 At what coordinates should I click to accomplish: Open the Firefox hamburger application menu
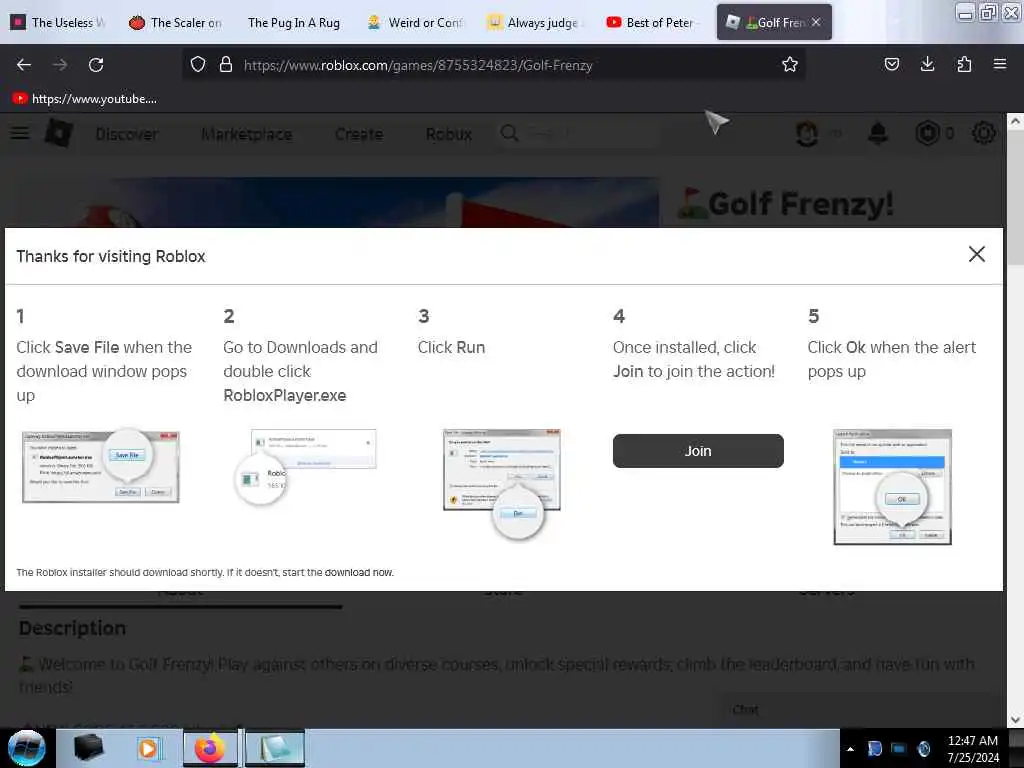[1000, 64]
